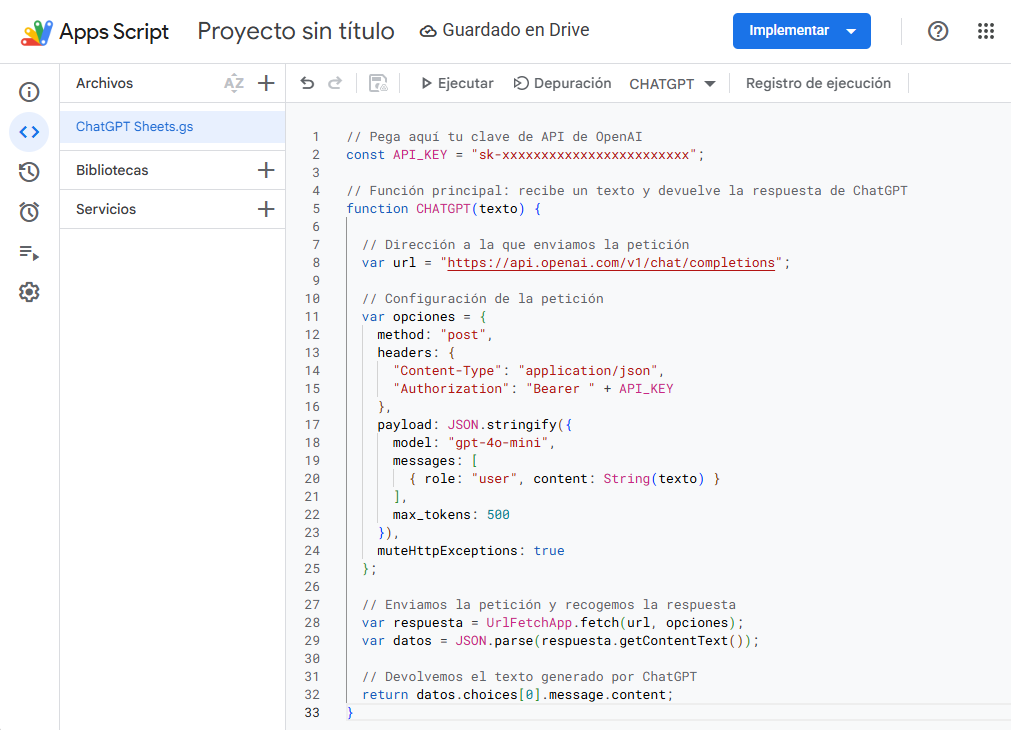The image size is (1011, 730).
Task: Redo the last edit
Action: pyautogui.click(x=335, y=83)
